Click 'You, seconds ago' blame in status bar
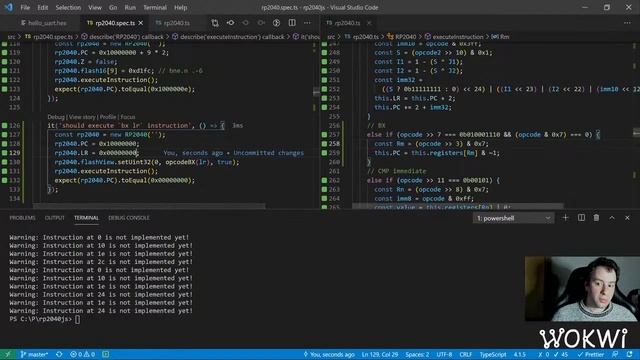640x360 pixels. click(329, 354)
